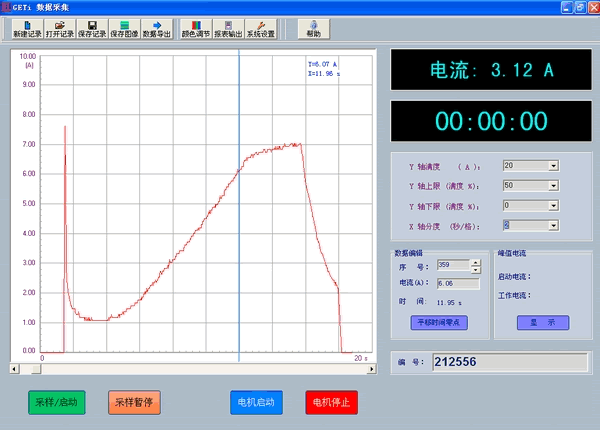This screenshot has width=600, height=430.
Task: Click the 平移时间零点 button
Action: tap(438, 322)
